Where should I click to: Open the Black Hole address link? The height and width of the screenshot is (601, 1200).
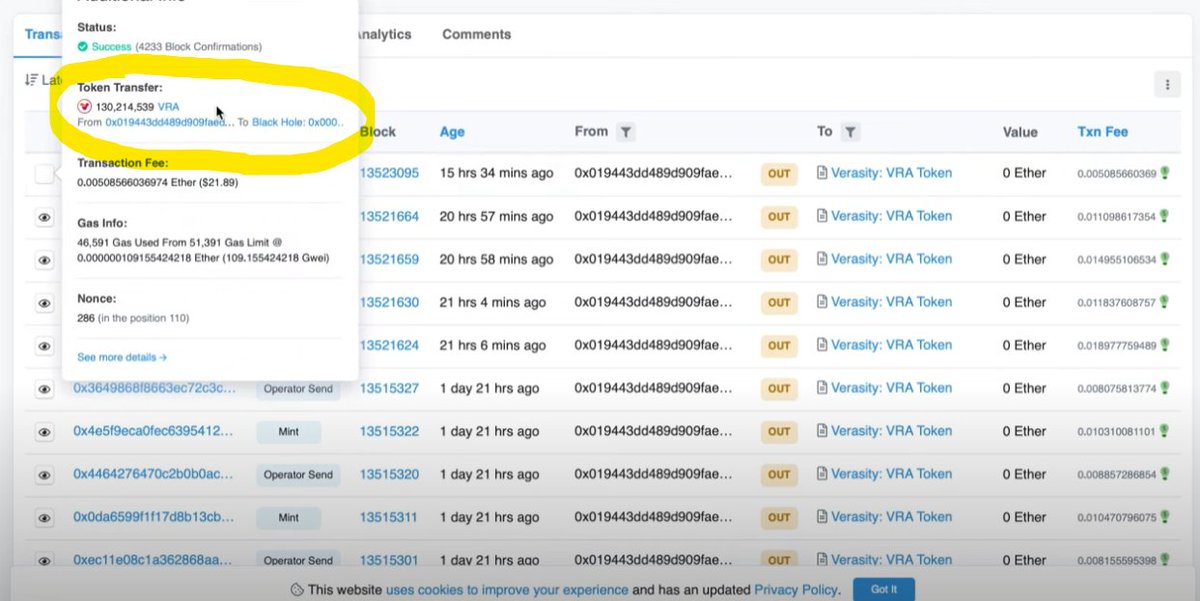tap(298, 122)
